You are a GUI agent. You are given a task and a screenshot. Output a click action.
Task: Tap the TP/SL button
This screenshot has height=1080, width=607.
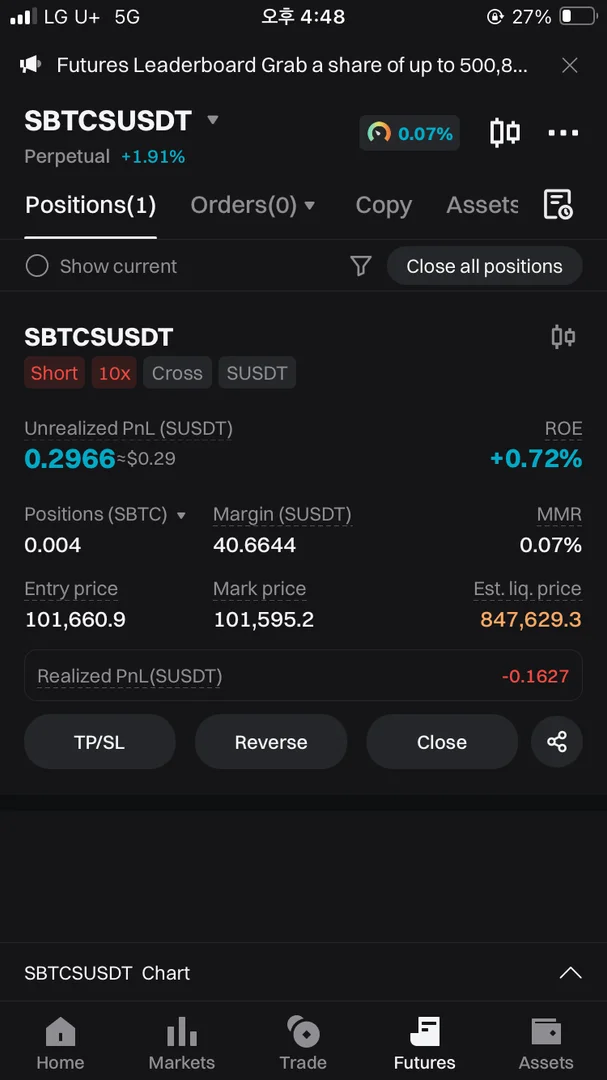tap(99, 742)
